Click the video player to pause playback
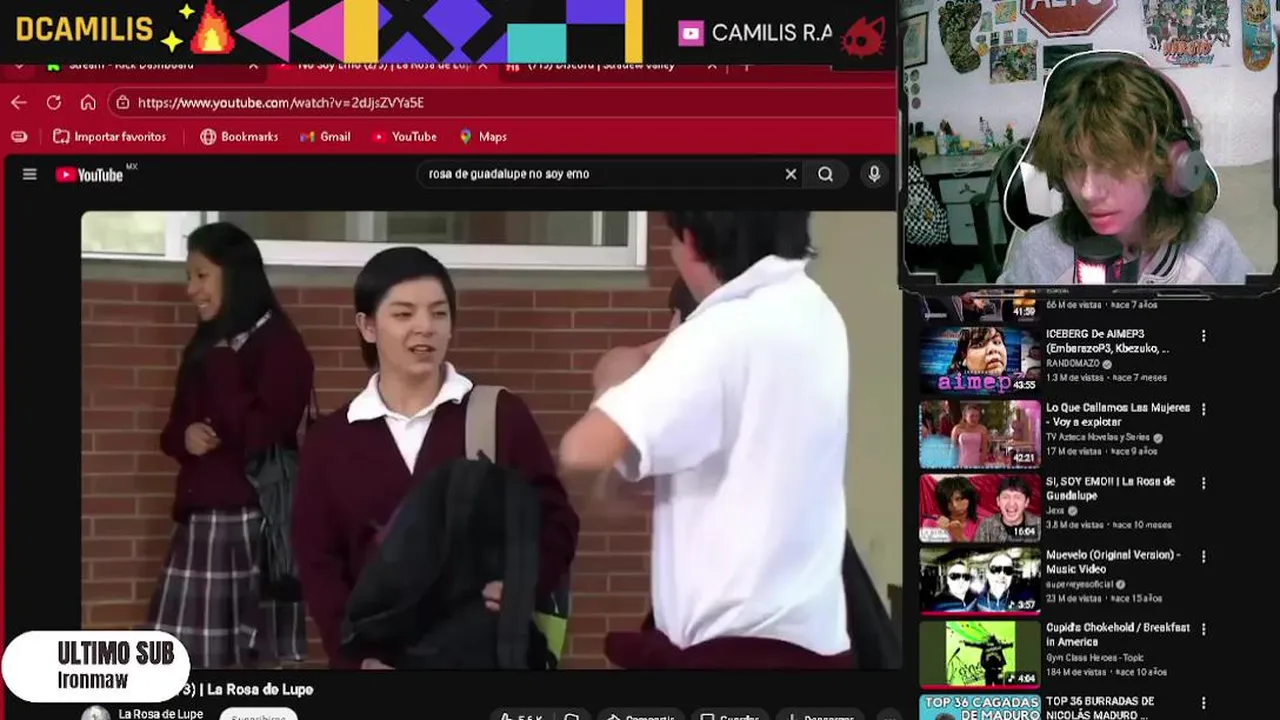 490,439
